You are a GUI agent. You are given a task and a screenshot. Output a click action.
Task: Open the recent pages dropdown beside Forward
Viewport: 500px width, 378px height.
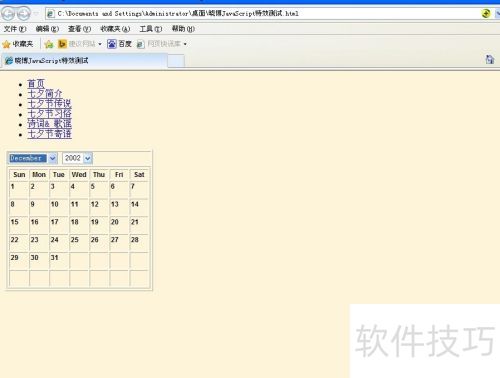pyautogui.click(x=36, y=14)
